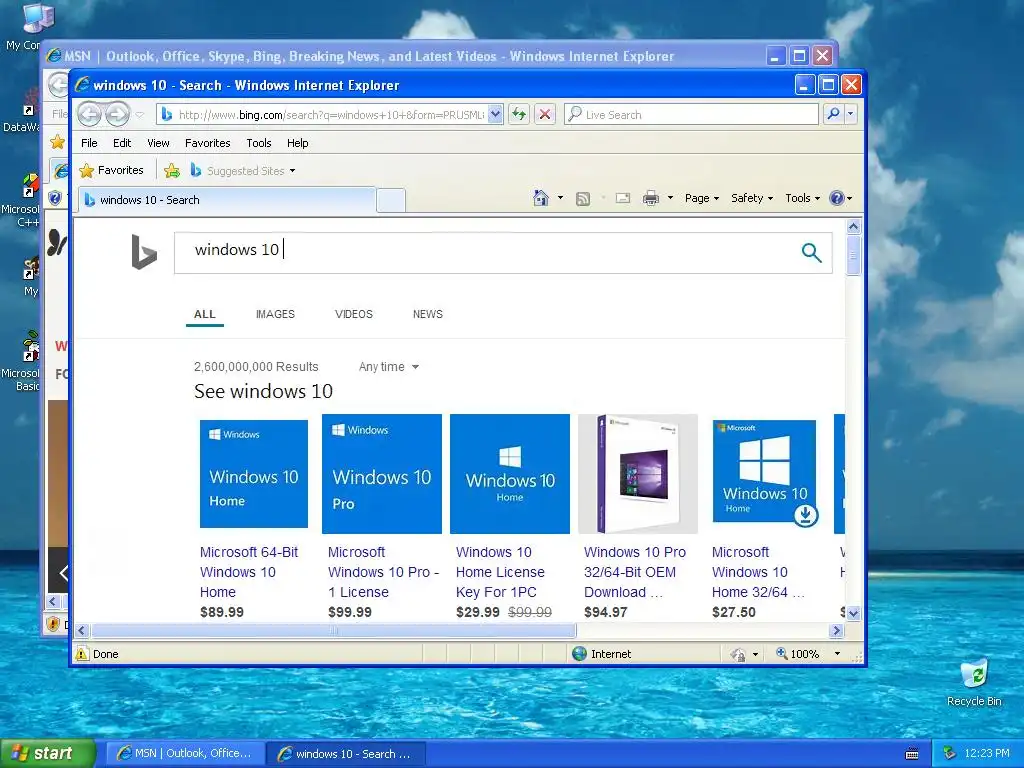Click the Stop loading red X icon
The height and width of the screenshot is (768, 1024).
[544, 114]
